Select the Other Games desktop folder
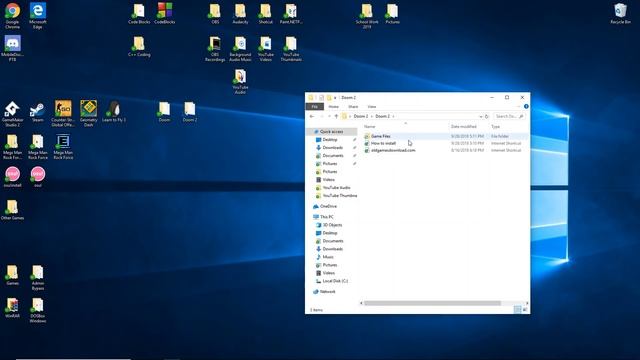640x360 pixels. point(12,209)
